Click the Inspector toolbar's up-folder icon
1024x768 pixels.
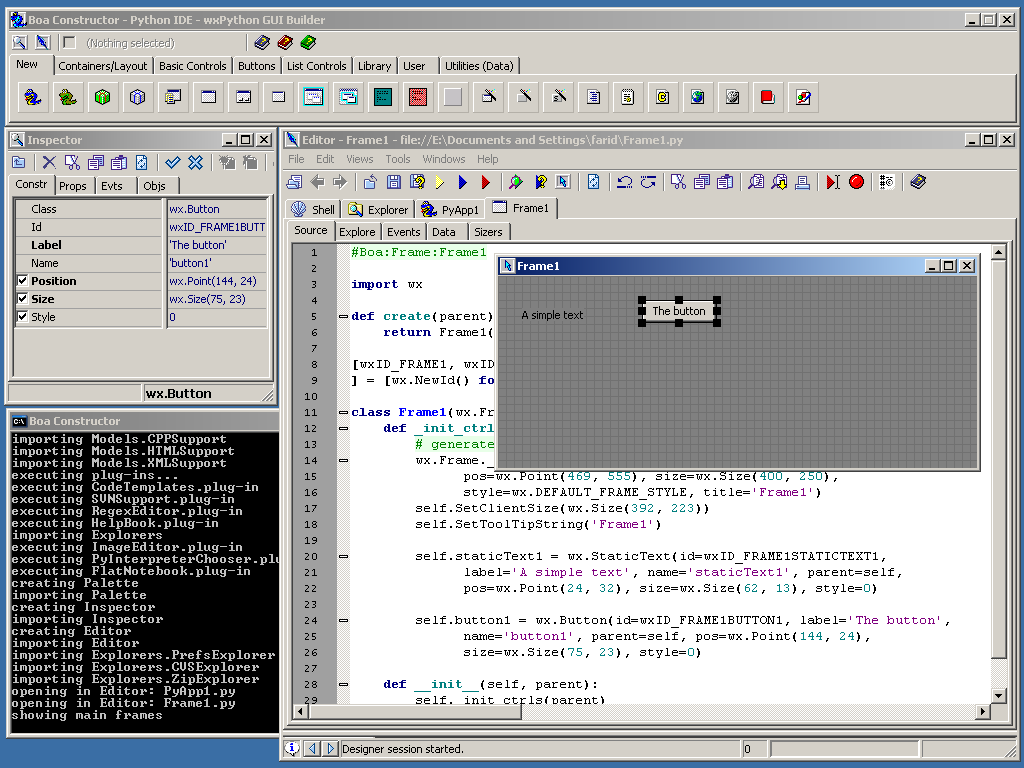[x=19, y=163]
